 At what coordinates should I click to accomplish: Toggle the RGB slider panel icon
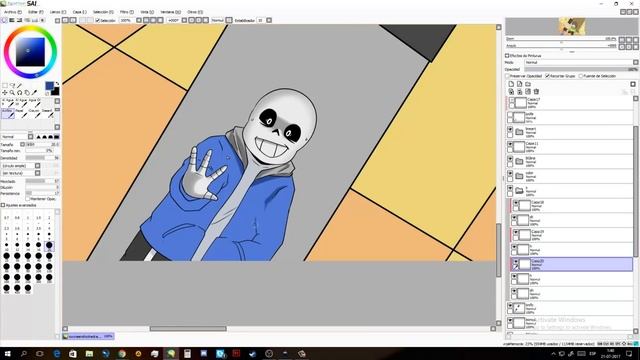click(12, 20)
